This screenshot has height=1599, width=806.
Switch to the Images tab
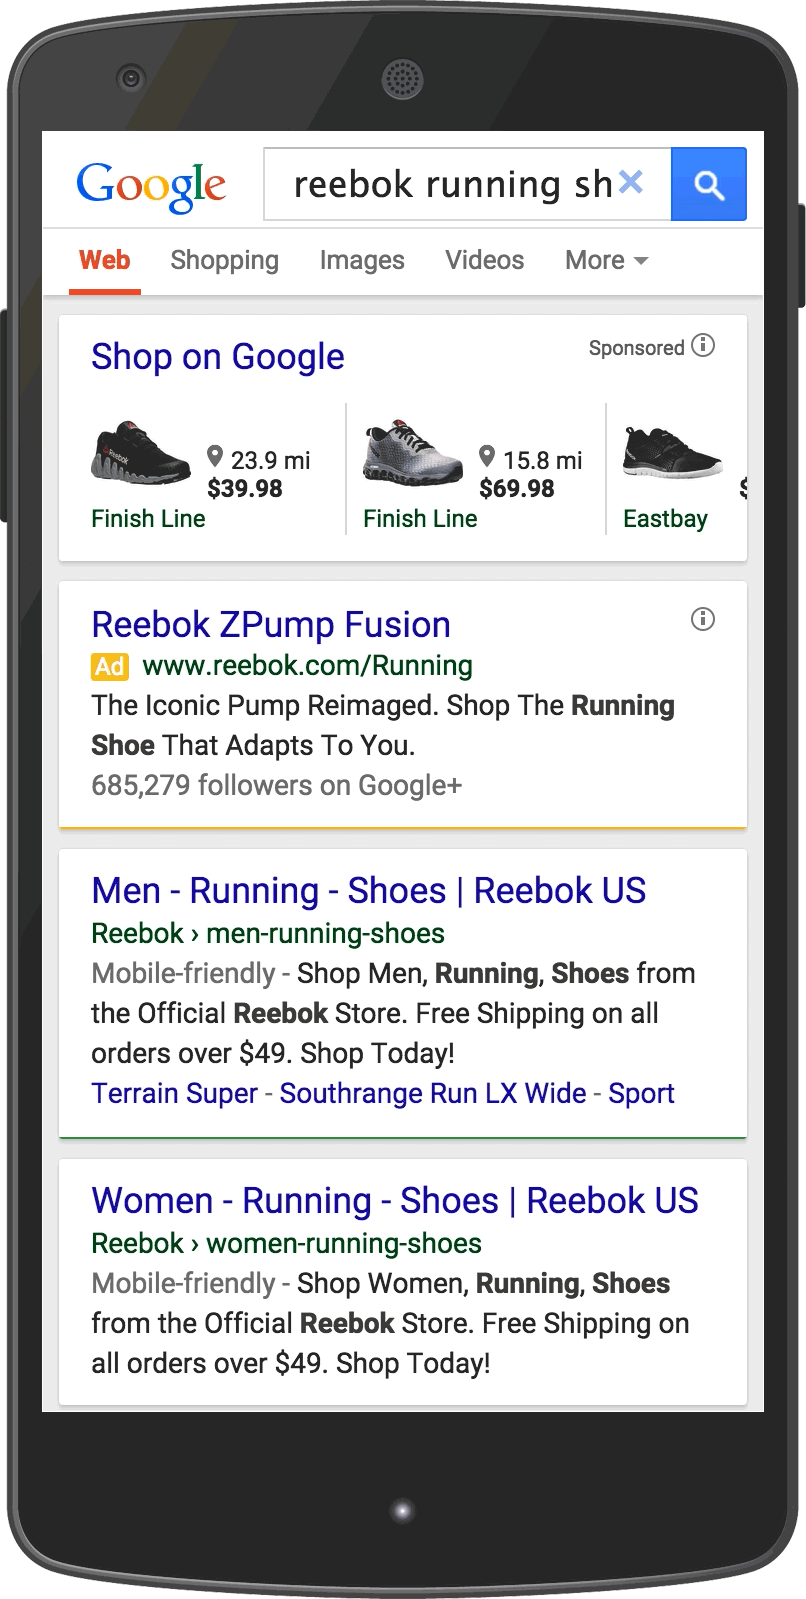362,260
